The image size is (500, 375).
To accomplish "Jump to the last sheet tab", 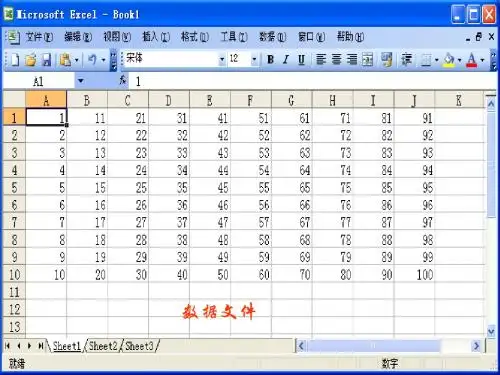I will tap(41, 346).
